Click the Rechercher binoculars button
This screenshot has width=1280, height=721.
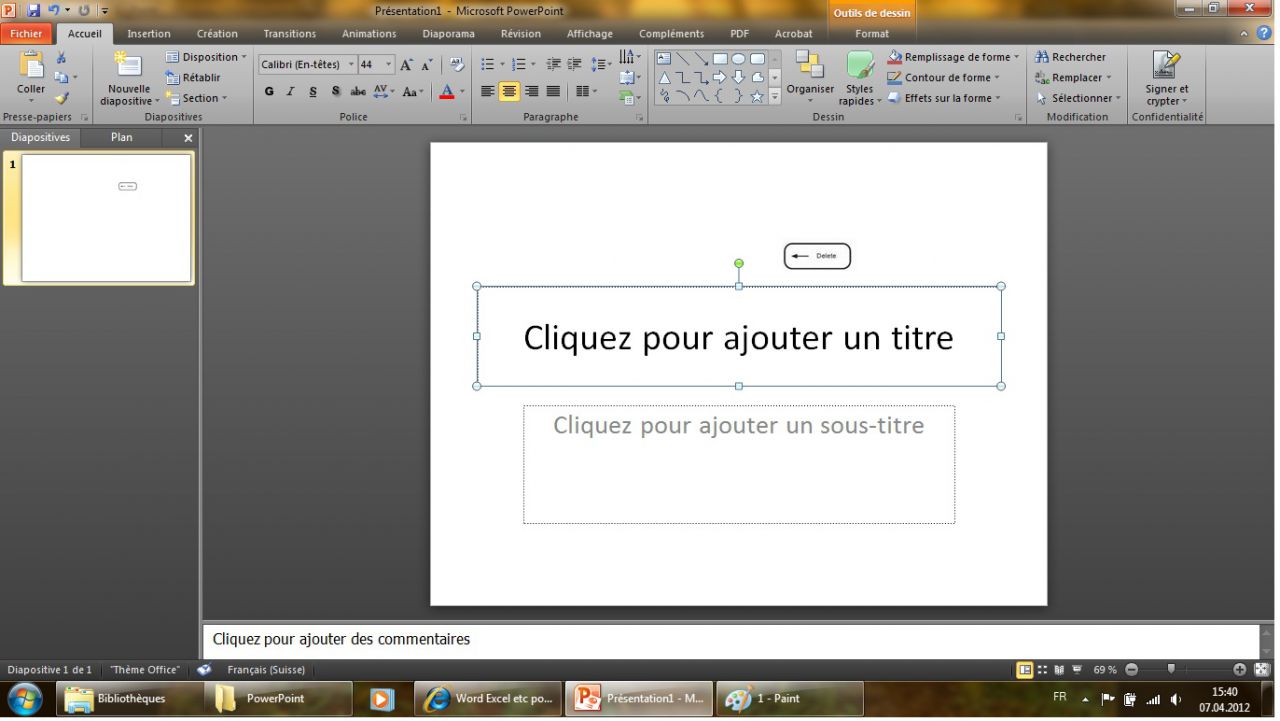[1070, 57]
